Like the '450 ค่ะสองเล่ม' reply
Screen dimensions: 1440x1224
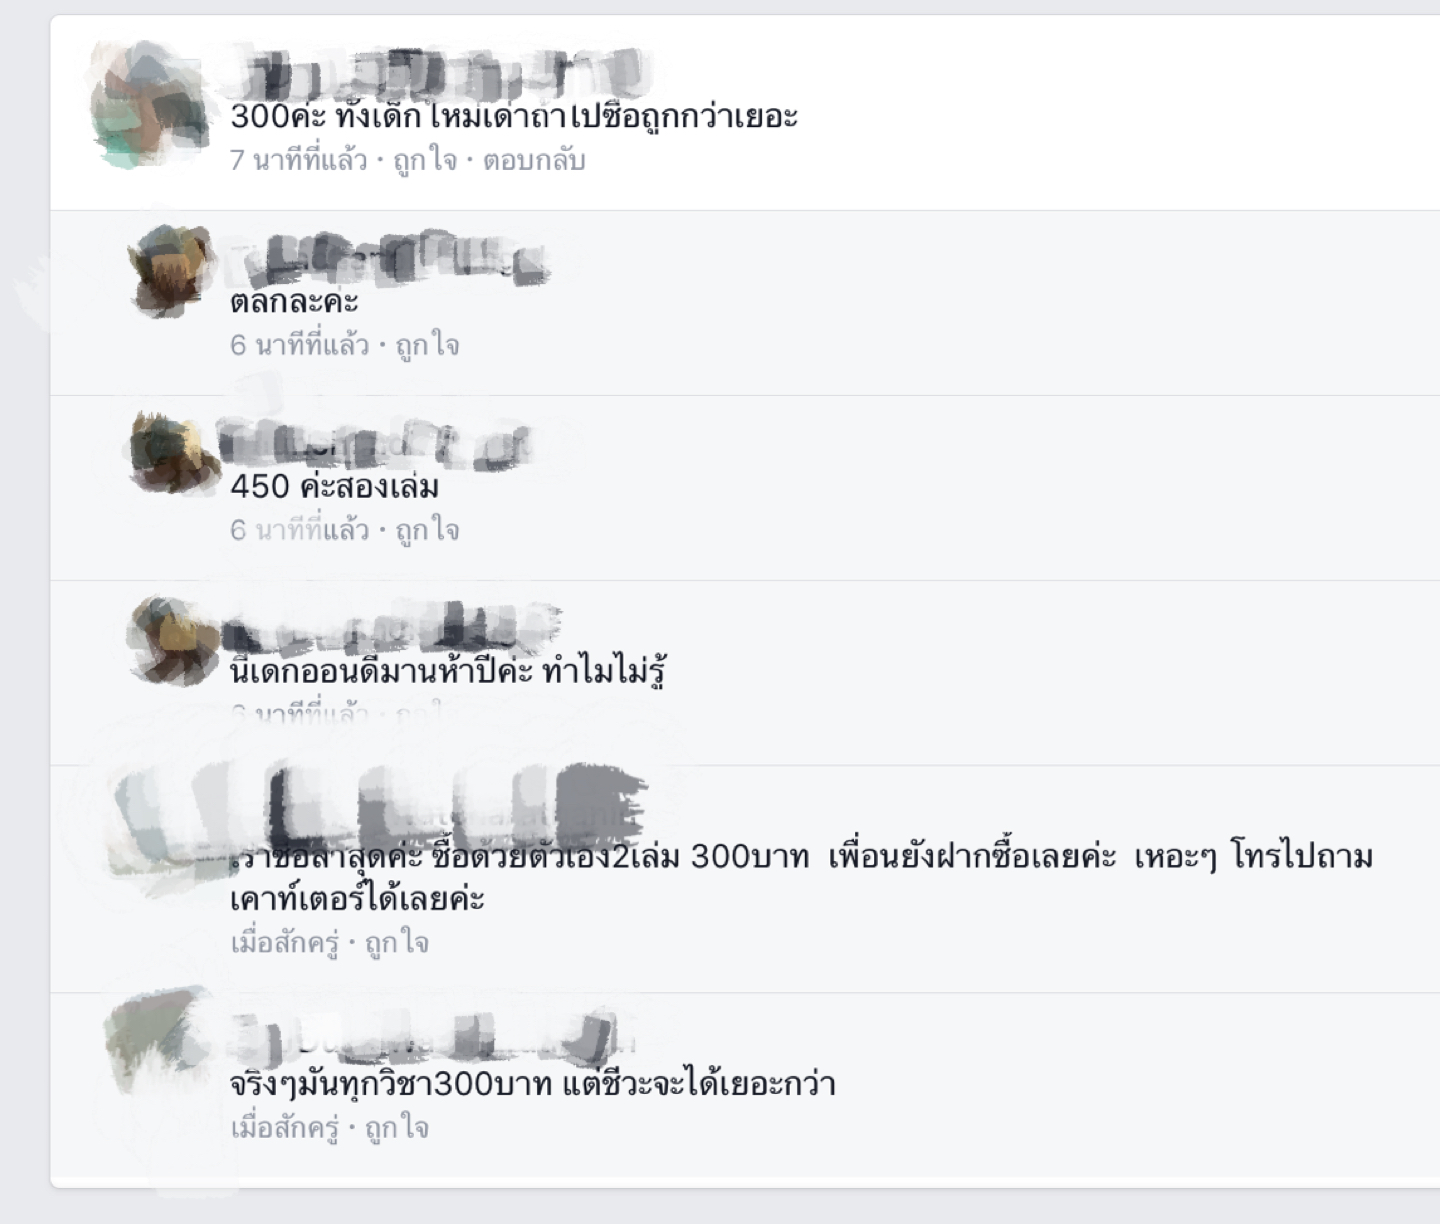tap(427, 530)
